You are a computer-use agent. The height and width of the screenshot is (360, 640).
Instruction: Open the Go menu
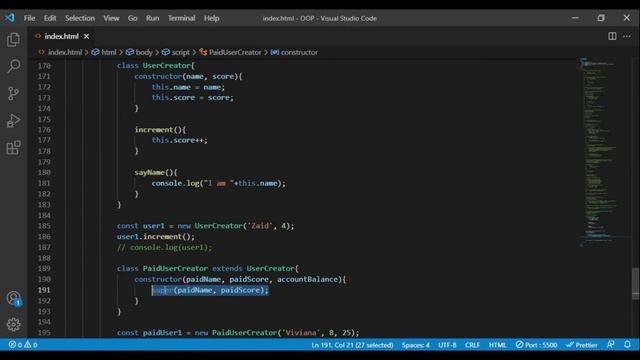[132, 18]
